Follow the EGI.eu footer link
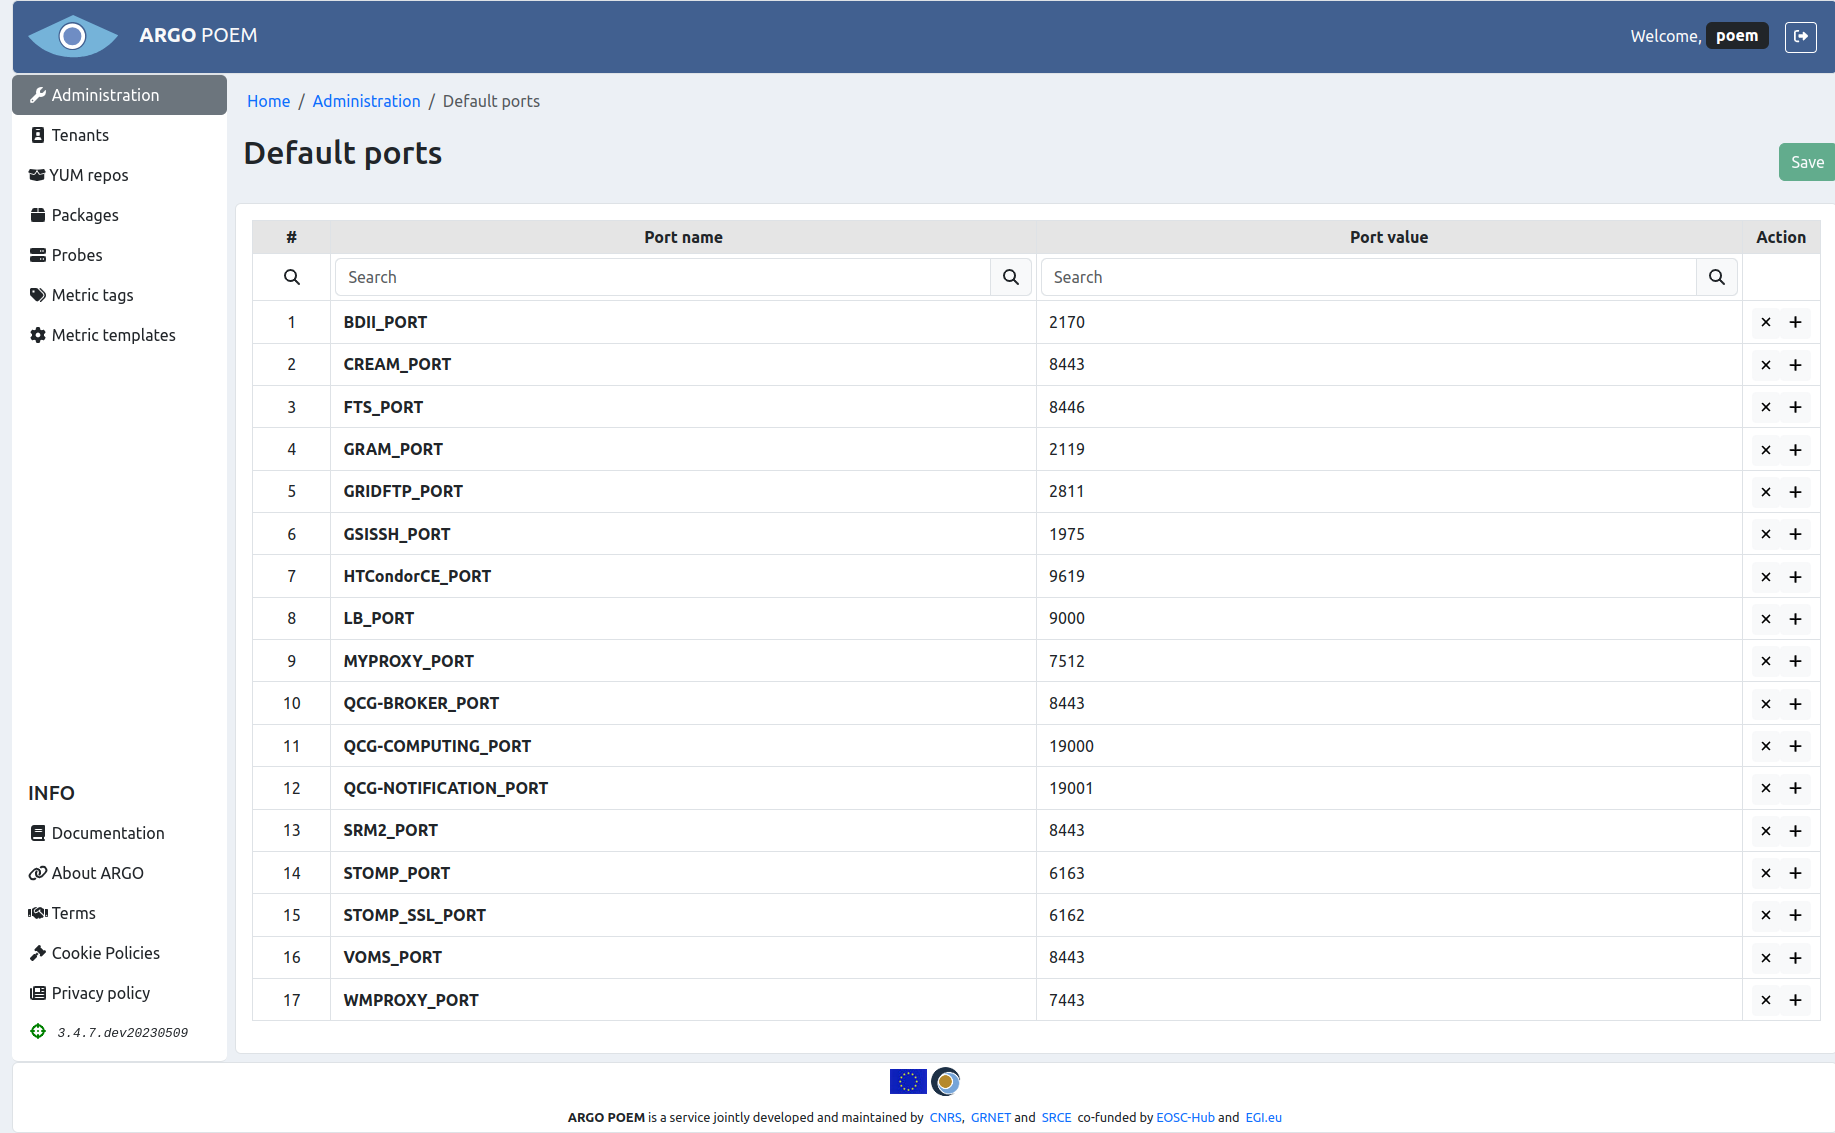This screenshot has height=1133, width=1835. click(x=1263, y=1117)
